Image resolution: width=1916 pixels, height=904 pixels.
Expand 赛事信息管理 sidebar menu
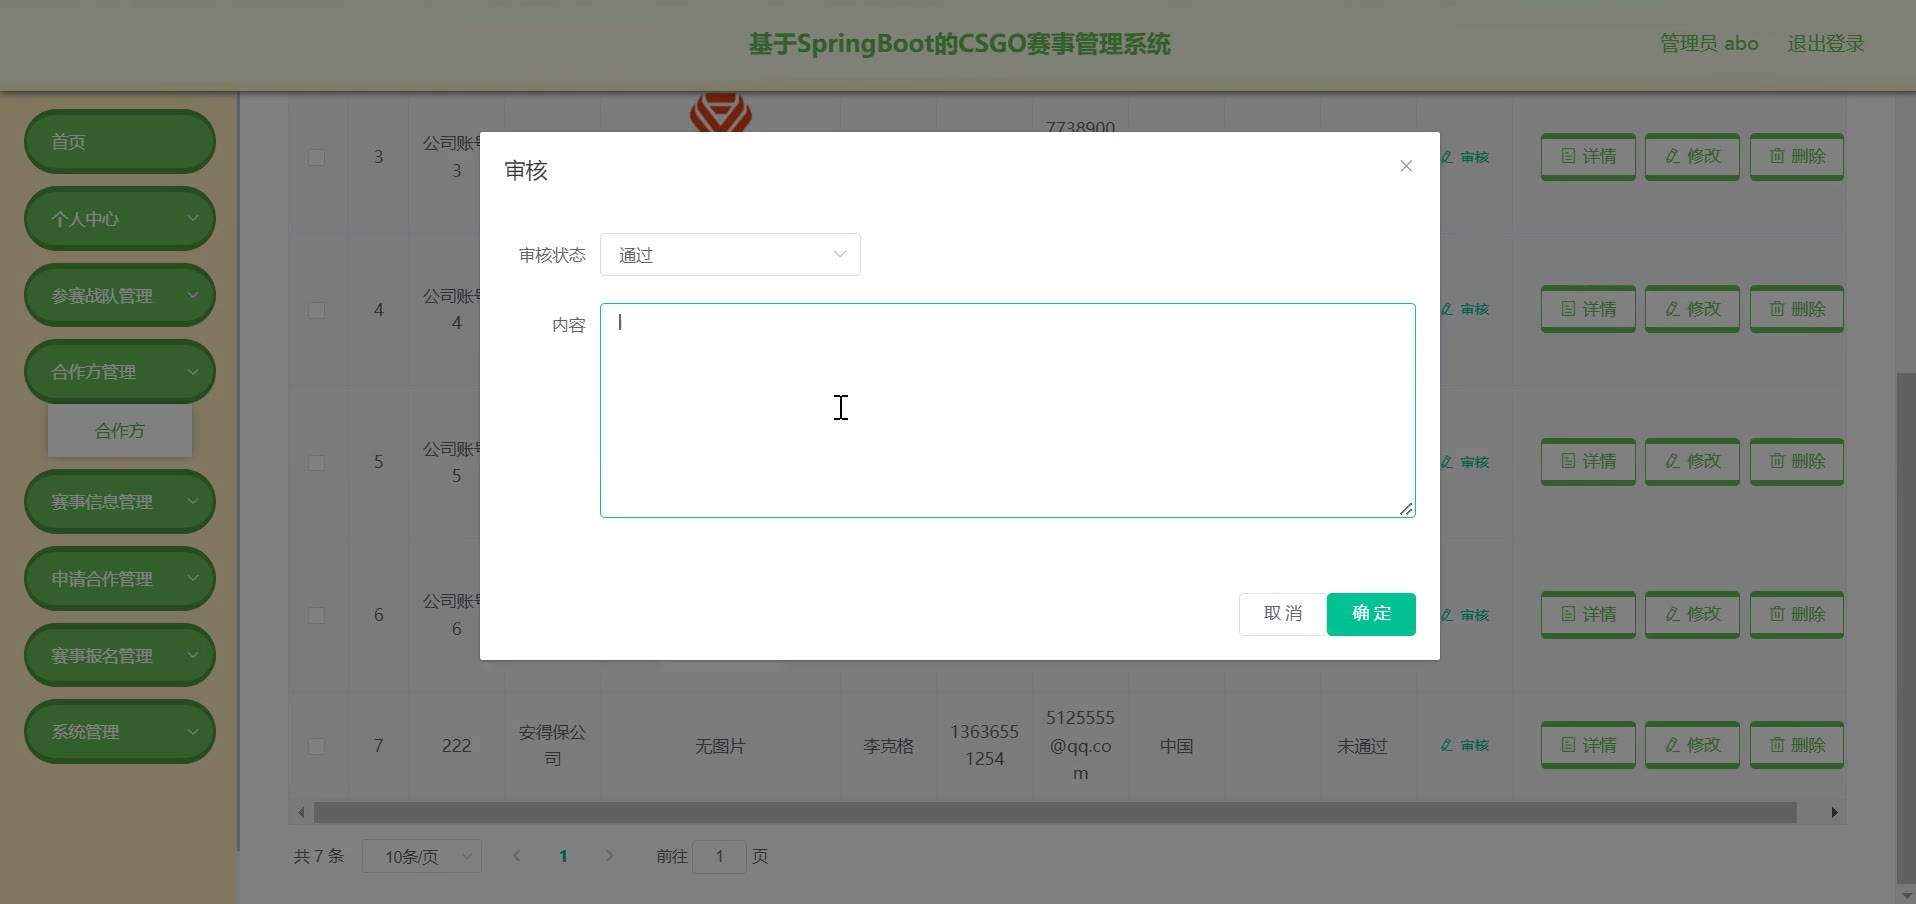[120, 502]
